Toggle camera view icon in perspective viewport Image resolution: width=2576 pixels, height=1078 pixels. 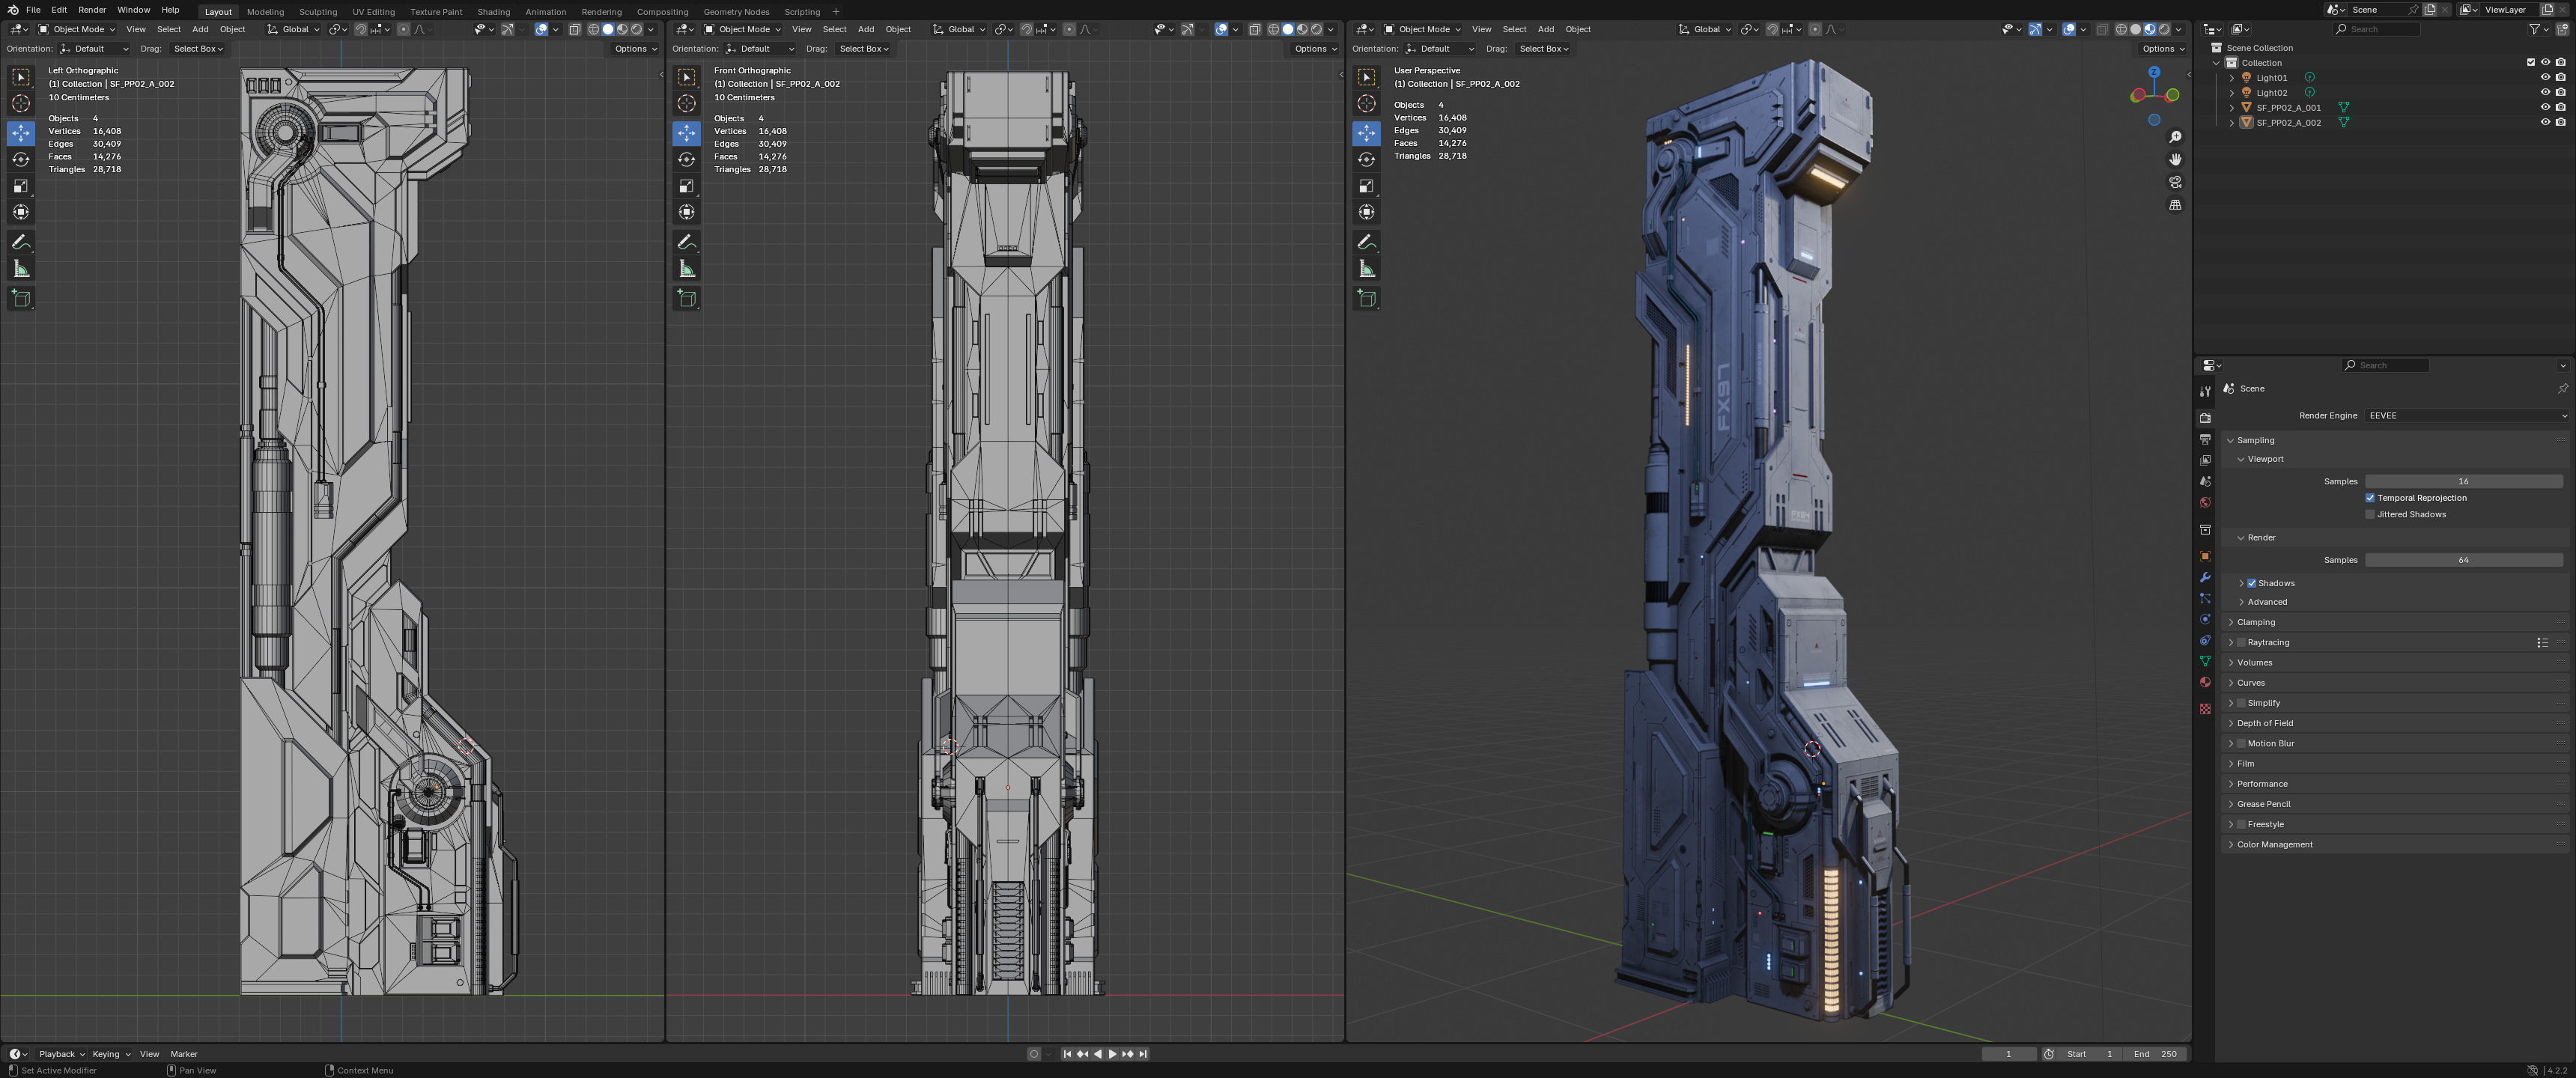coord(2175,182)
